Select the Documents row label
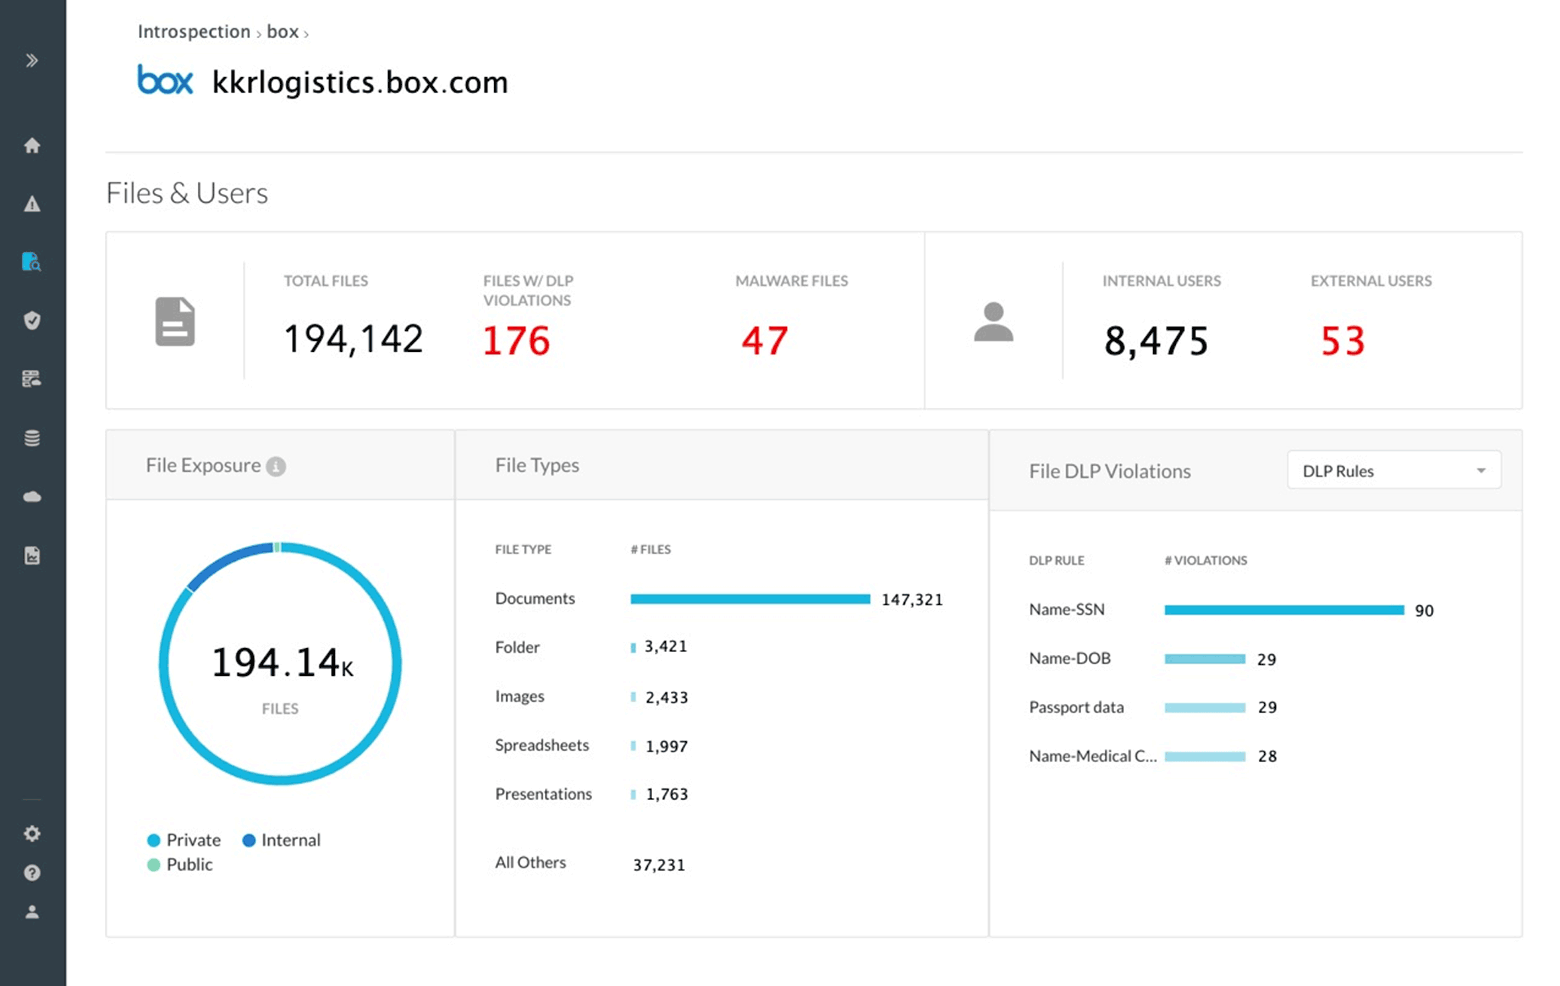The image size is (1560, 986). pos(535,598)
